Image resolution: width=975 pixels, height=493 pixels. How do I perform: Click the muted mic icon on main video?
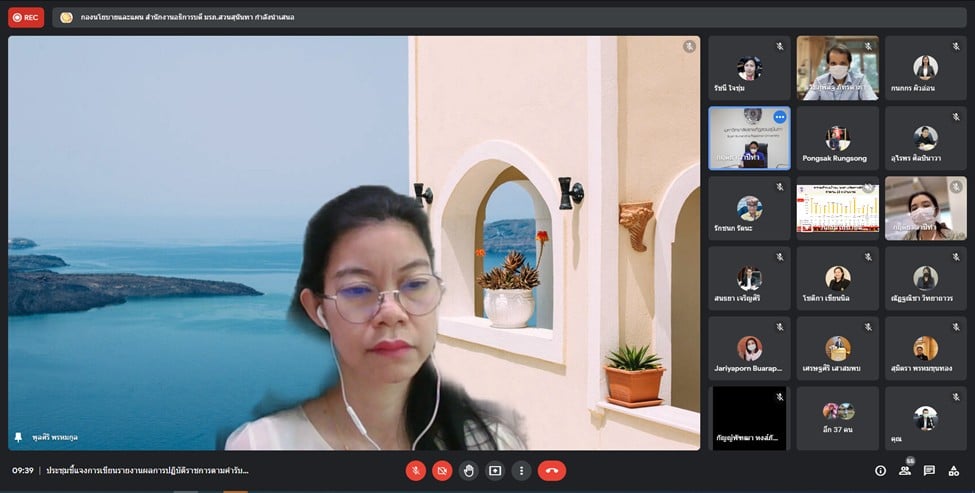coord(689,46)
